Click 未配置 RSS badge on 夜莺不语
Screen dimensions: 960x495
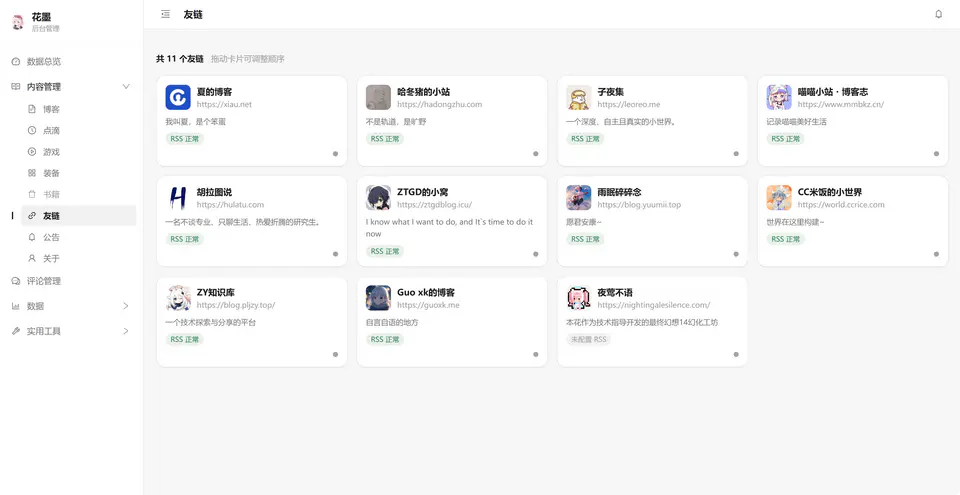coord(588,339)
